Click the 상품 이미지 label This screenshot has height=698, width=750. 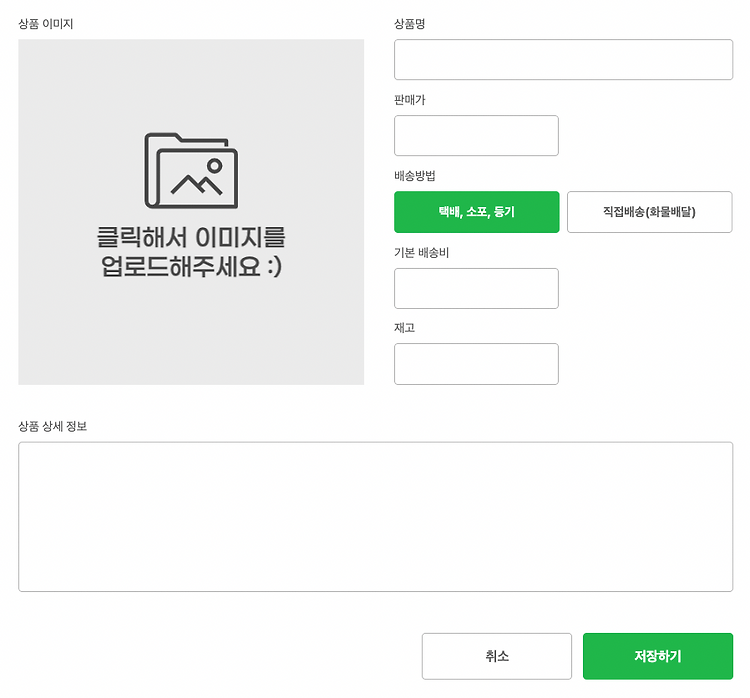tap(45, 24)
